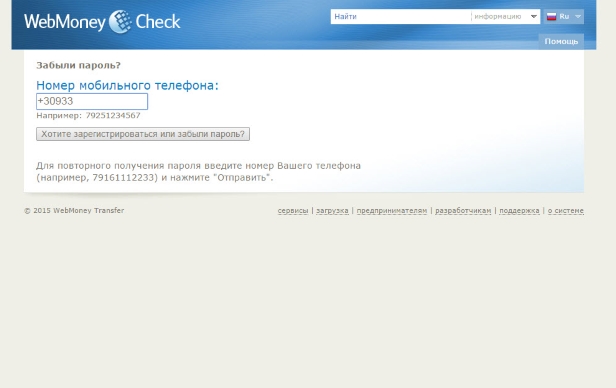Focus the Найти search field

click(400, 16)
